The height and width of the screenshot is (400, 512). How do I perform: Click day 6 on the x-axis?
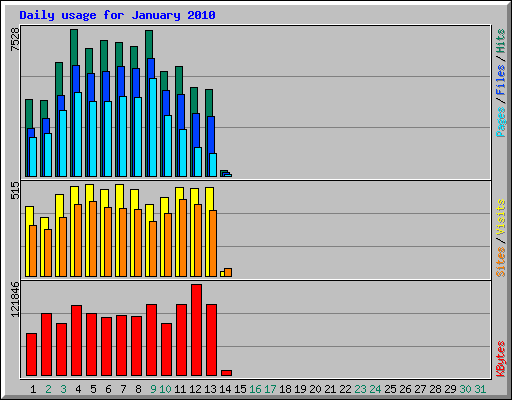point(108,389)
